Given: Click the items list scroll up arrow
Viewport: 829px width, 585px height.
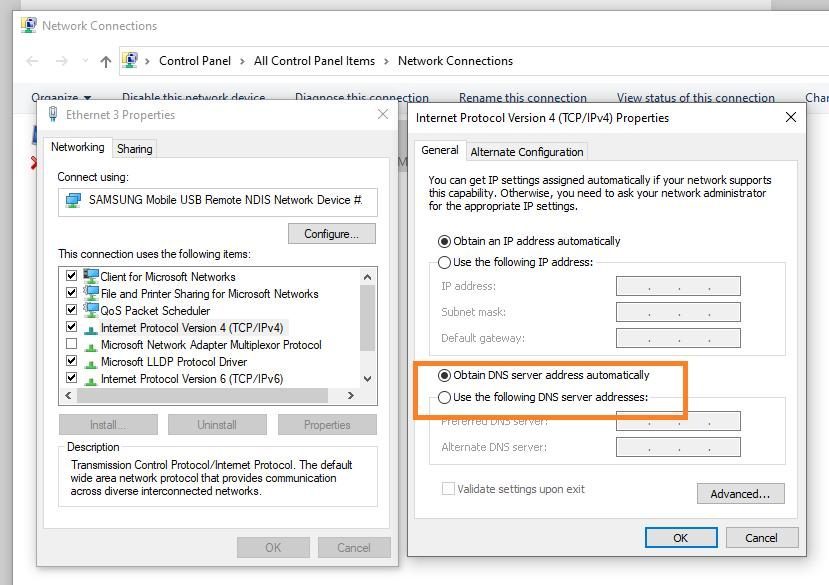Looking at the screenshot, I should click(x=367, y=277).
